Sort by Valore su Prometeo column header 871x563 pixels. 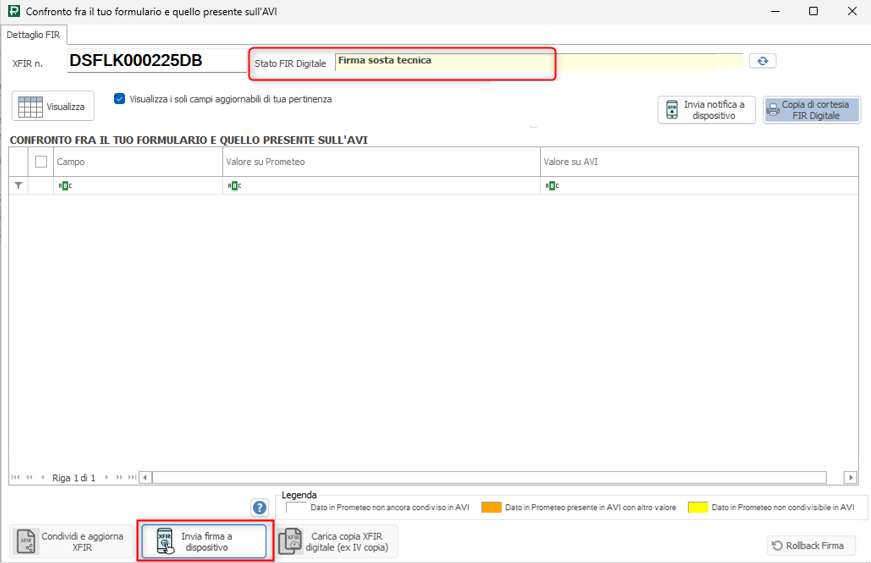(380, 161)
